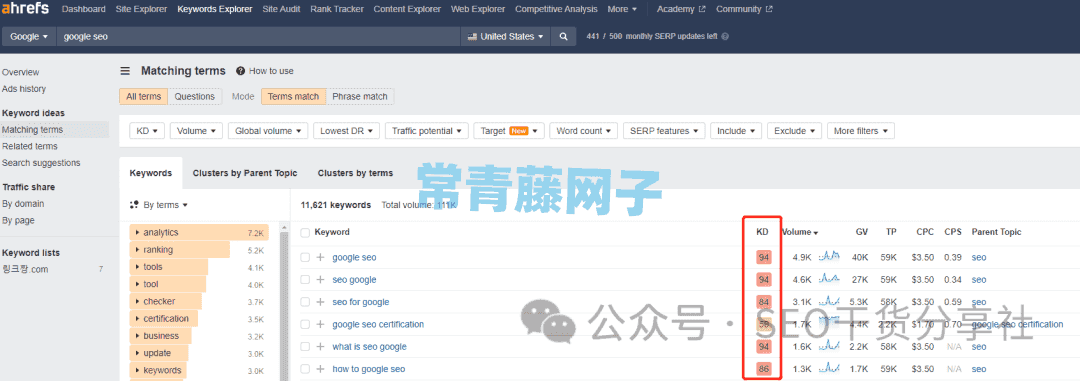Click the By terms grouping icon
Viewport: 1080px width, 381px height.
pyautogui.click(x=134, y=205)
